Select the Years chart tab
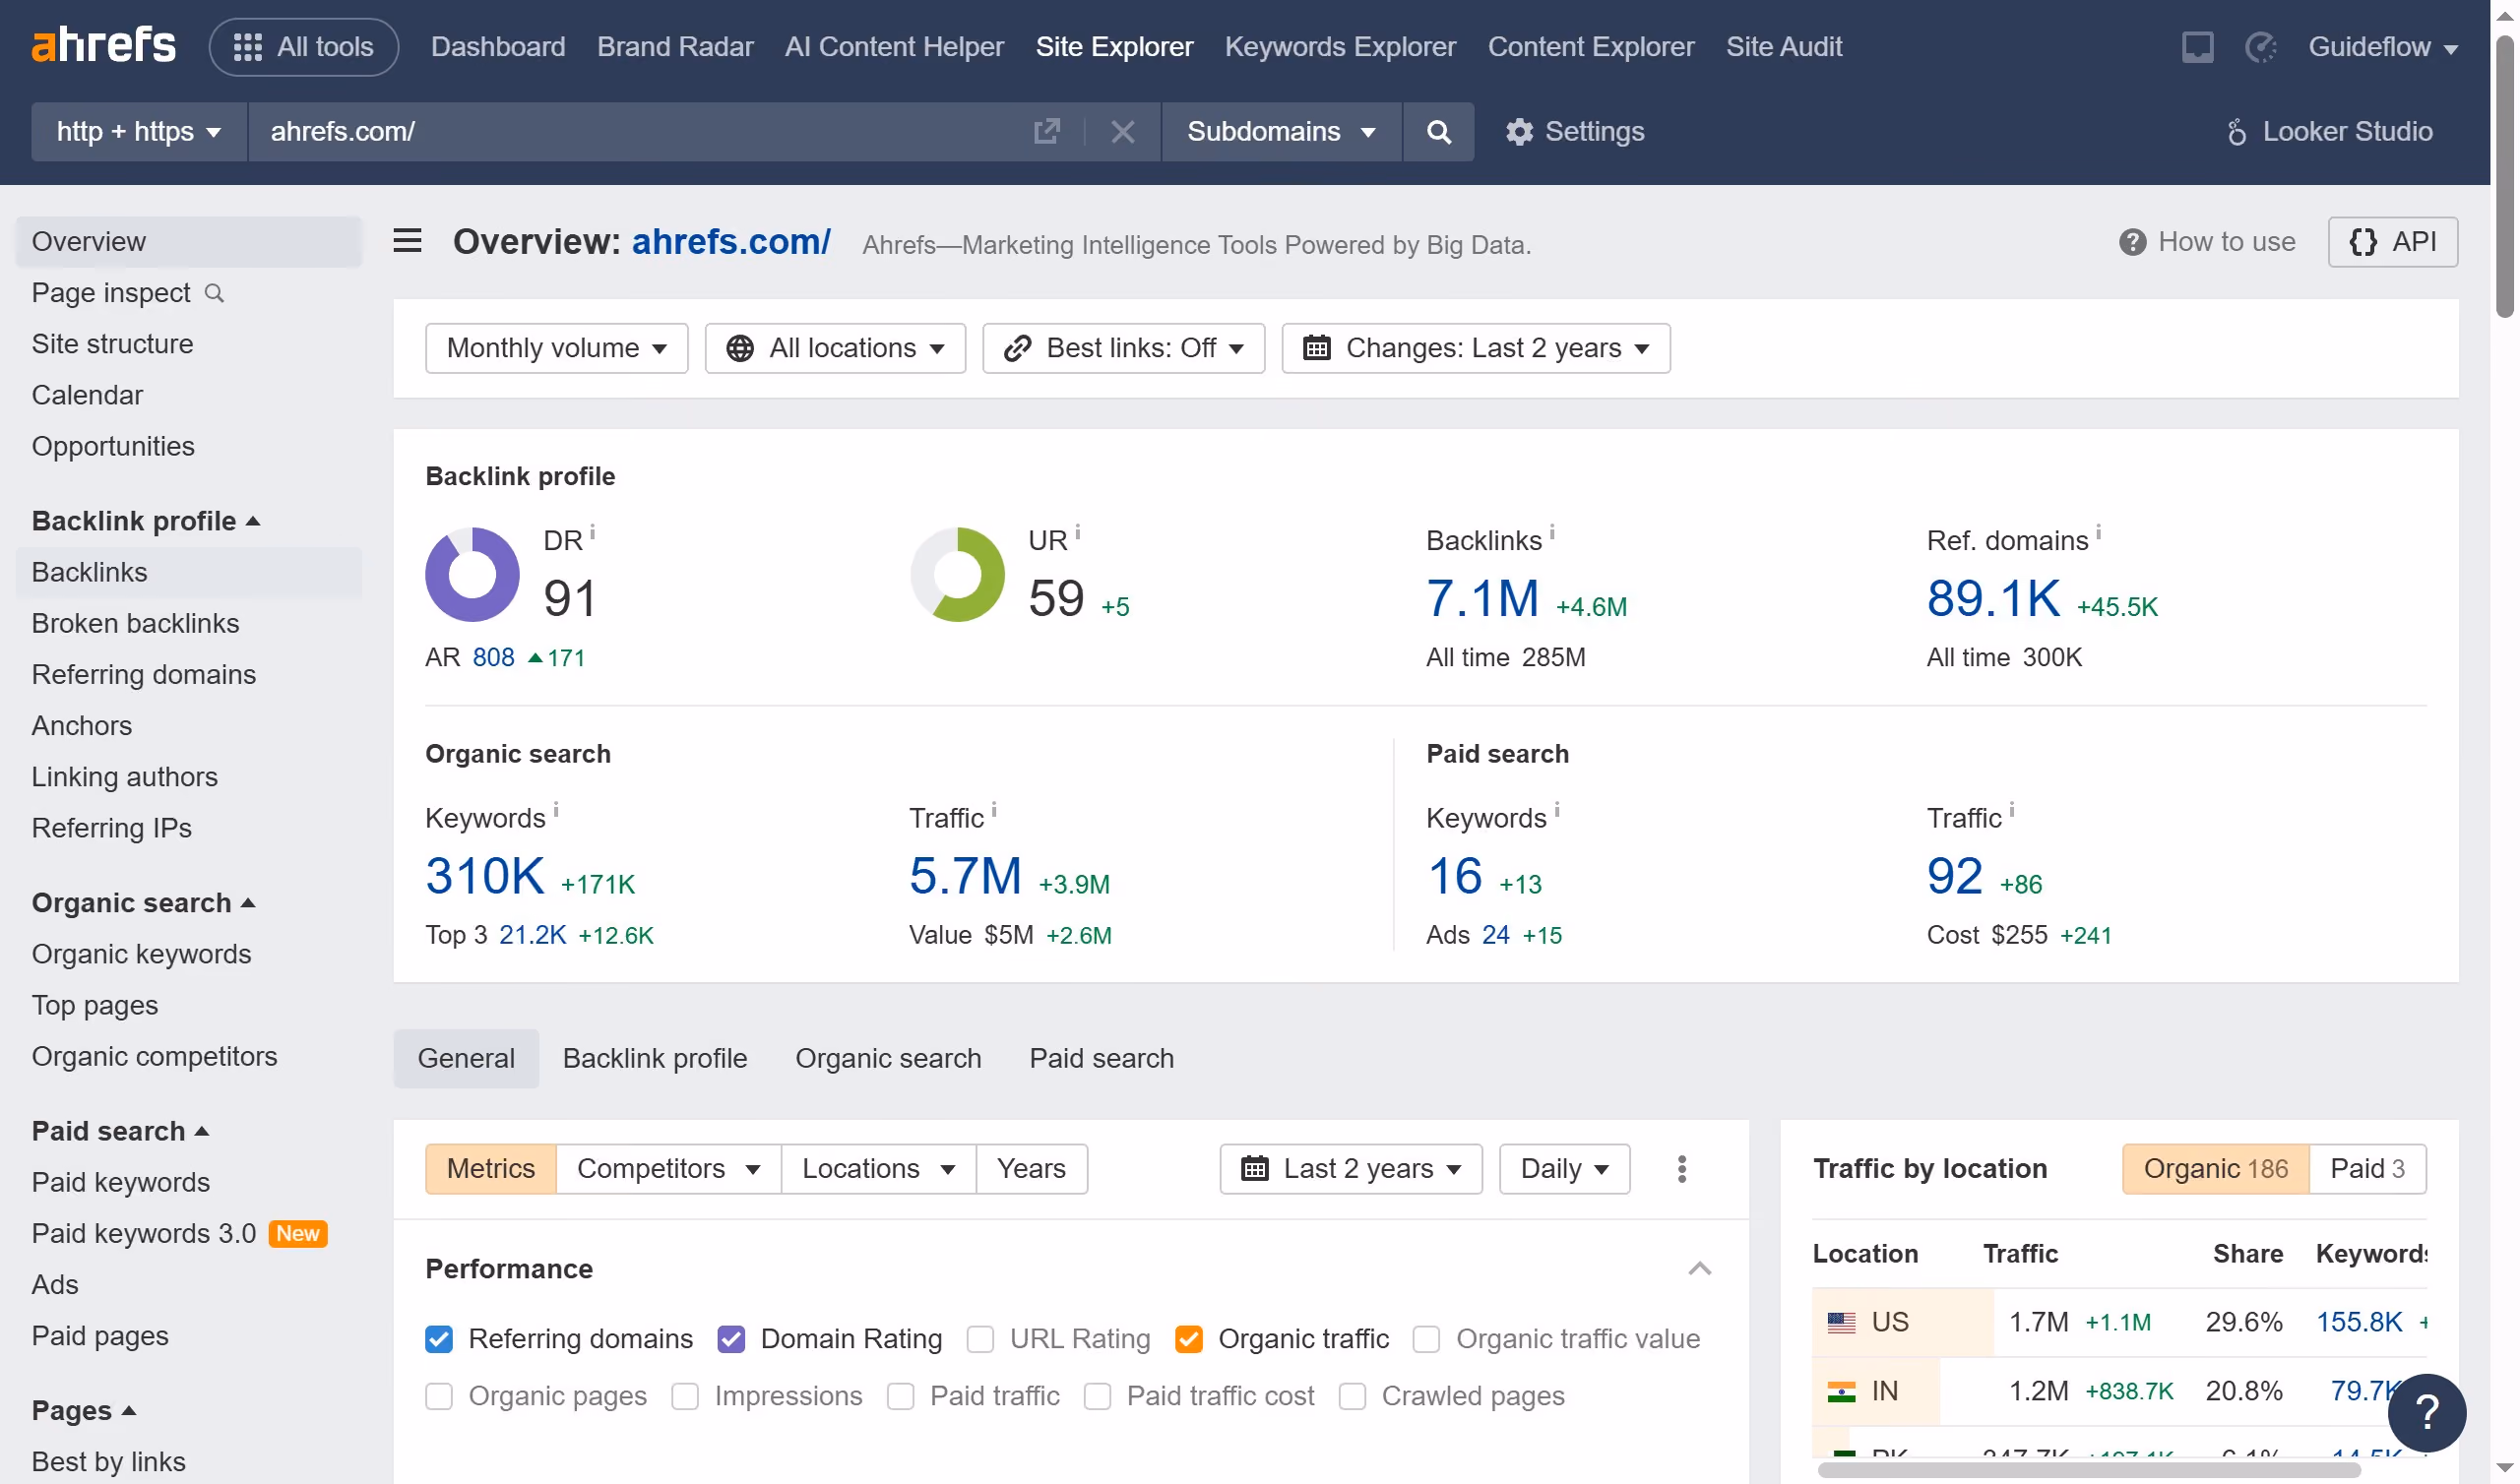This screenshot has height=1484, width=2520. [x=1031, y=1169]
